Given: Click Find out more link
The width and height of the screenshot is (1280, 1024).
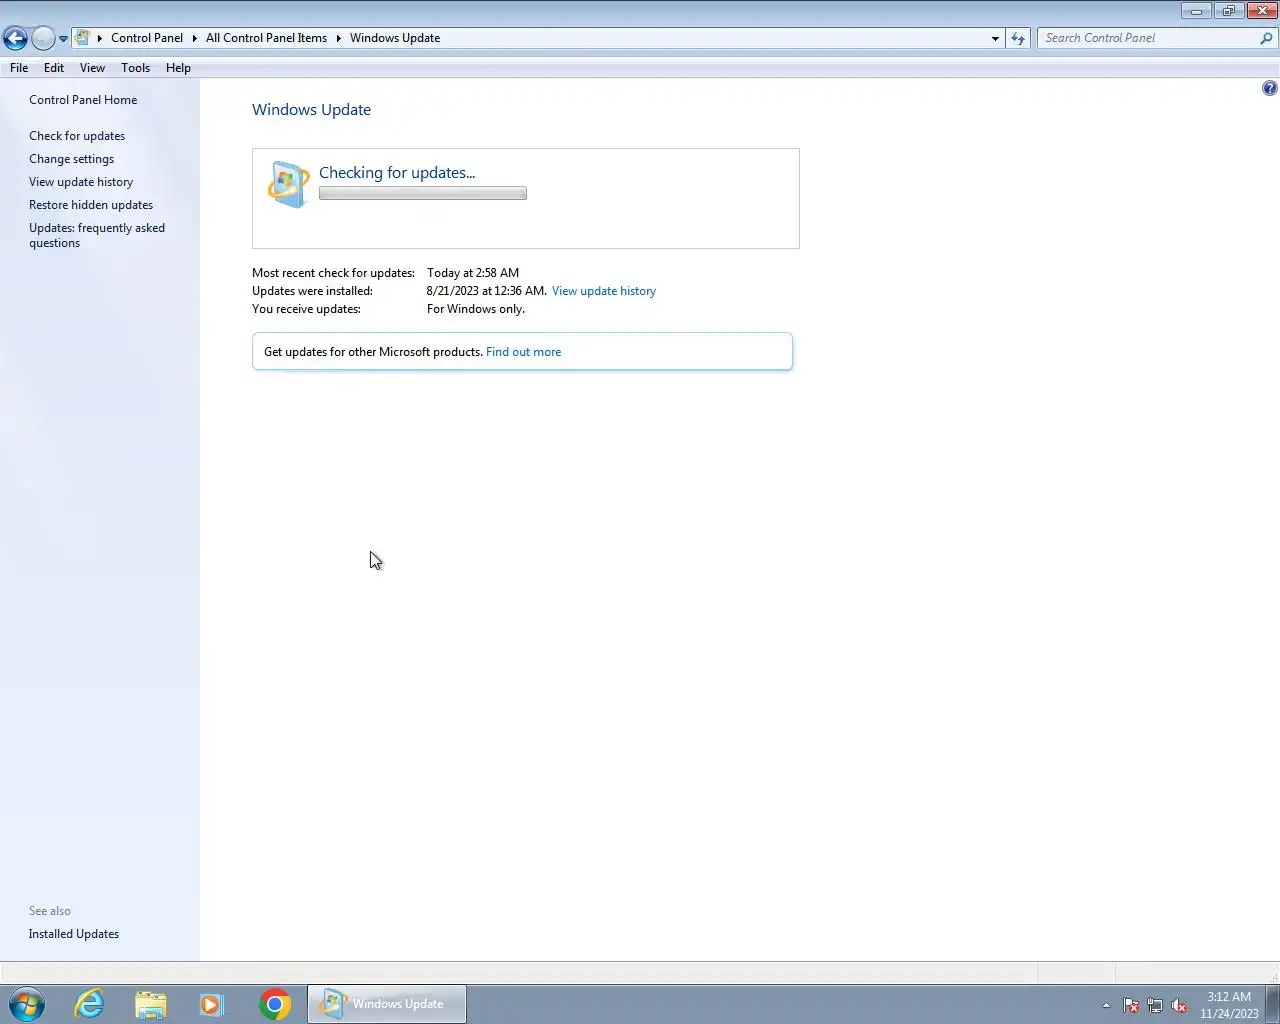Looking at the screenshot, I should (523, 352).
